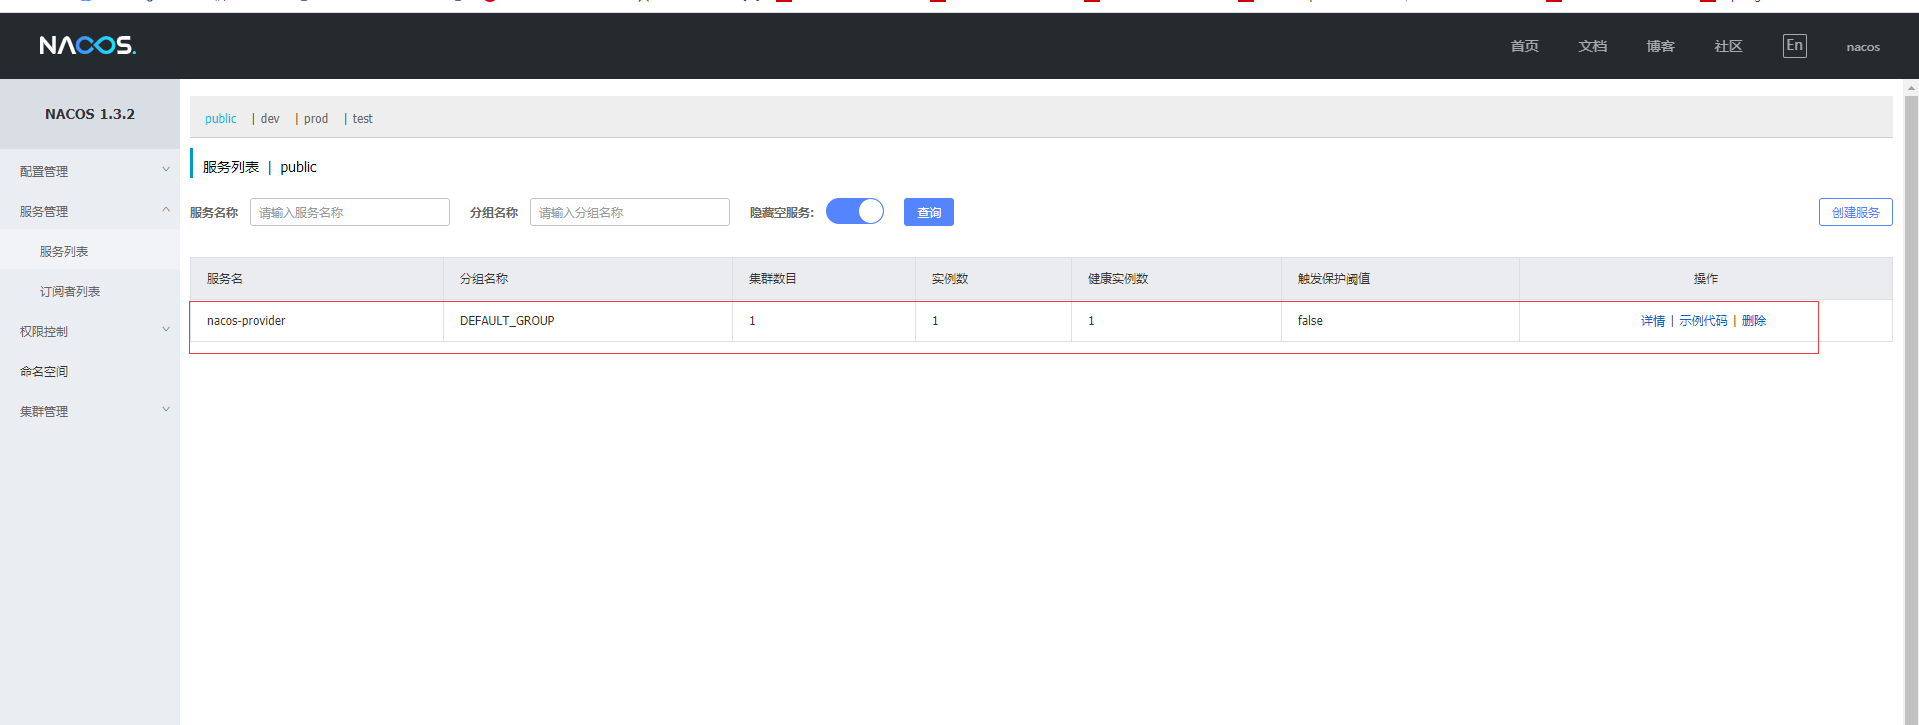This screenshot has width=1919, height=725.
Task: Collapse the 服务管理 menu chevron
Action: [x=166, y=210]
